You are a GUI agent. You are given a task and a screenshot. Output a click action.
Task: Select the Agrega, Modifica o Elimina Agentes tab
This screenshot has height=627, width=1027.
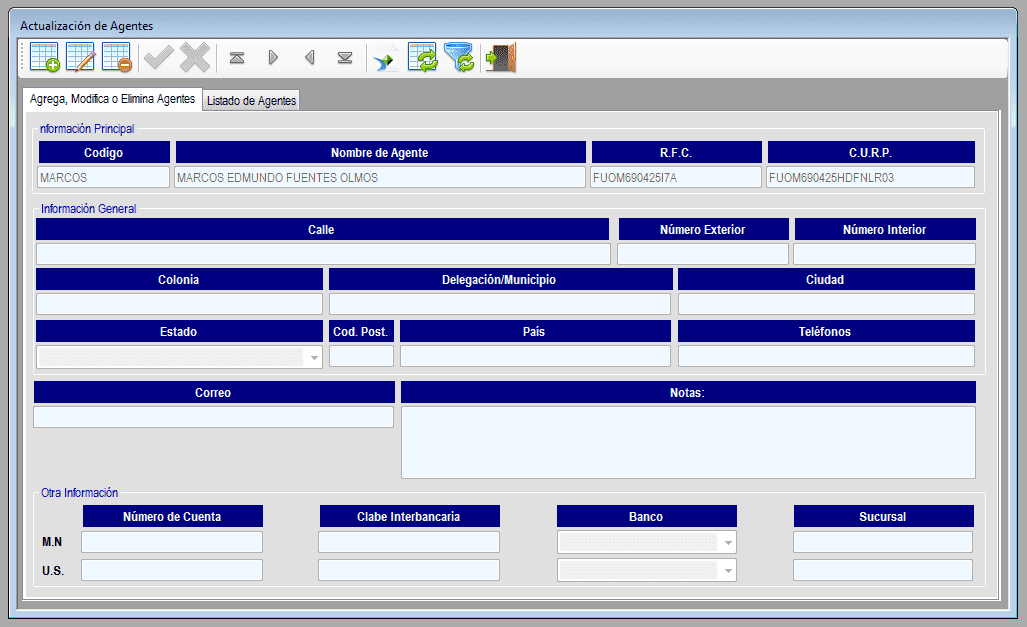[x=112, y=99]
